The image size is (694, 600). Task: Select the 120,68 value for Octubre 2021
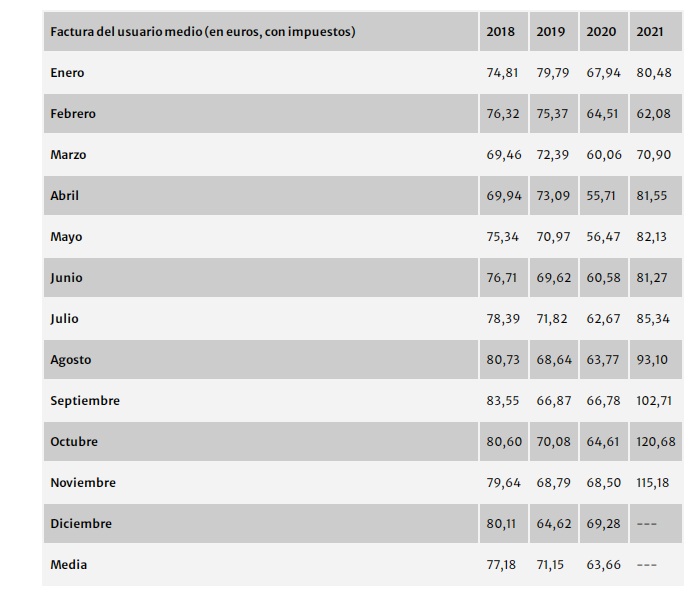[x=653, y=442]
